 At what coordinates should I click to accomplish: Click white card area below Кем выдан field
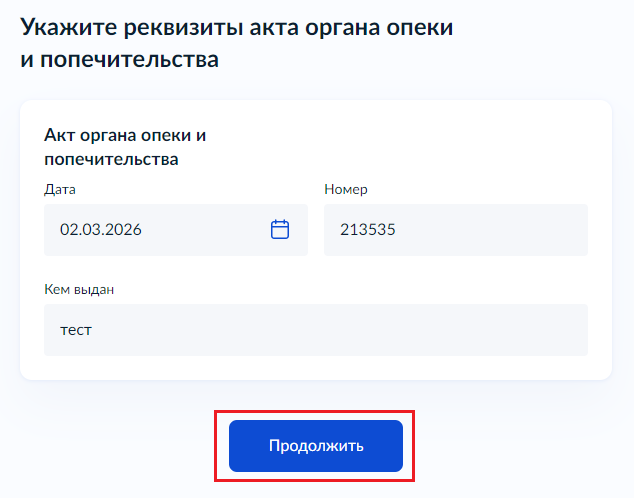(x=315, y=367)
